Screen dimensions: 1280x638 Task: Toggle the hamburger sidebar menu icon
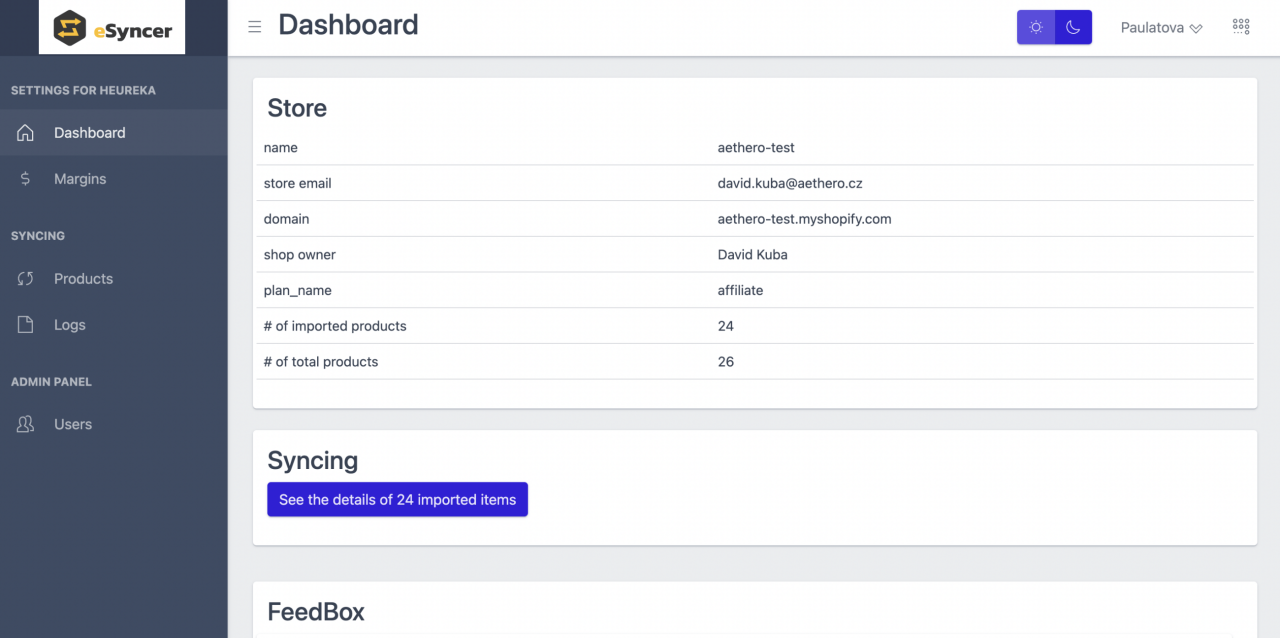tap(255, 27)
